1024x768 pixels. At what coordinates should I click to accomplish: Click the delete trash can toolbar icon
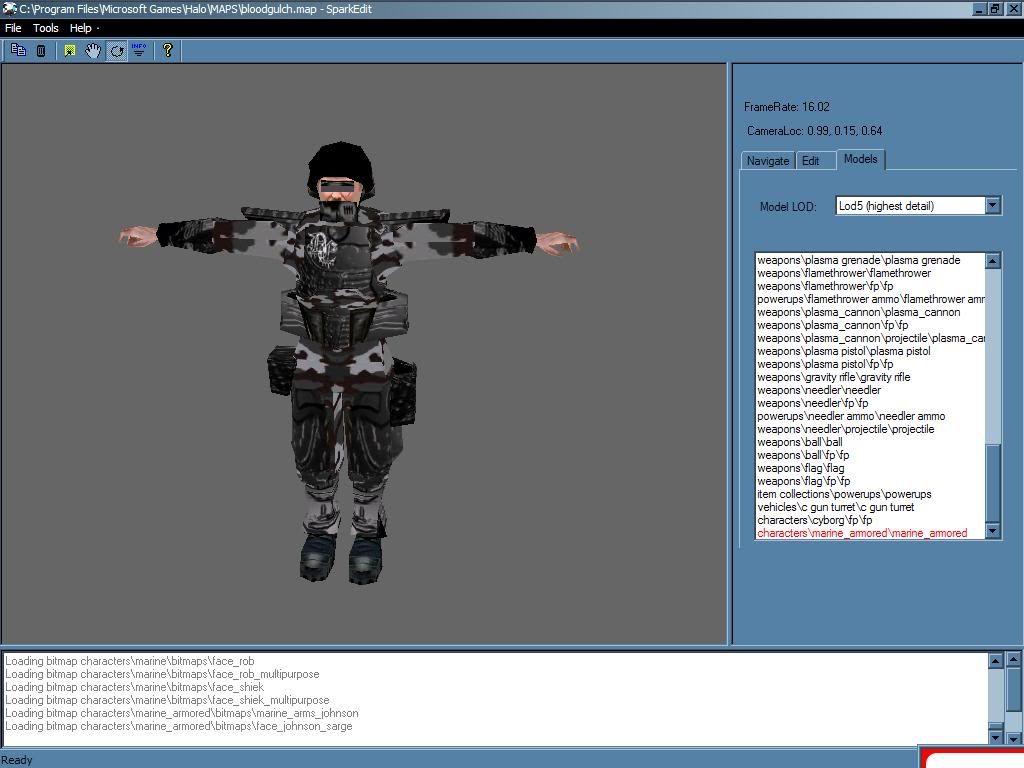coord(41,50)
